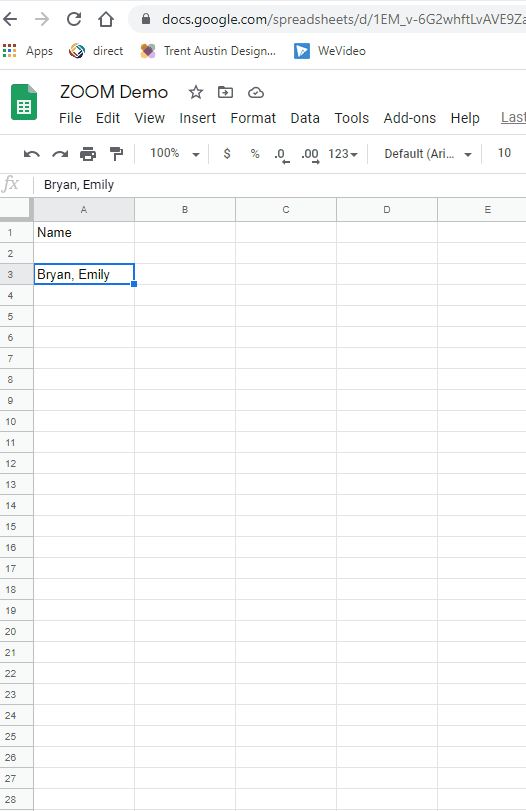The image size is (526, 811).
Task: Select column D header
Action: pyautogui.click(x=387, y=209)
